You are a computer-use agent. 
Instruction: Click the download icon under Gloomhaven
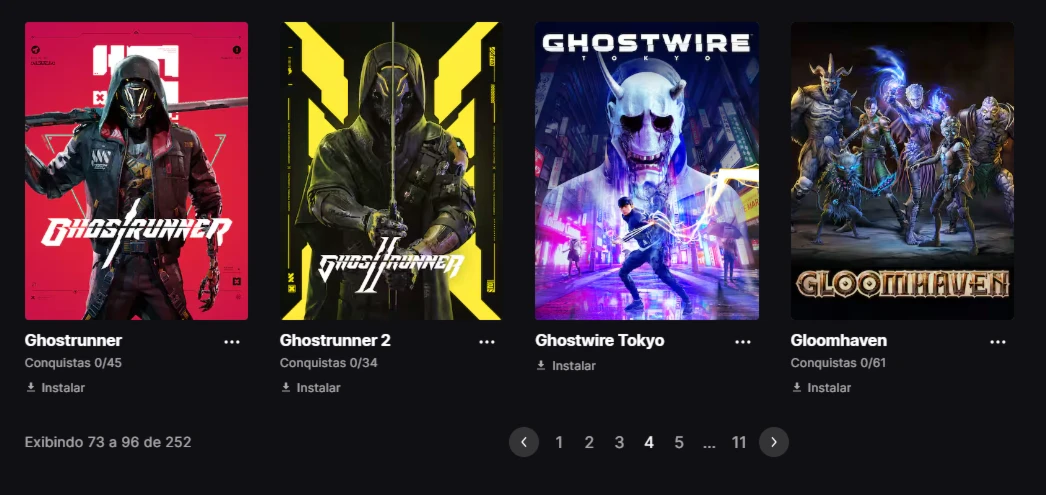(x=797, y=387)
